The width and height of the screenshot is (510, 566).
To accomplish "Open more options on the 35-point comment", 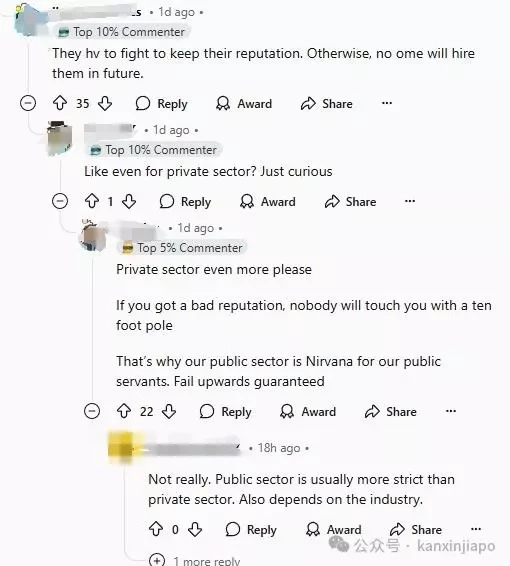I will [x=387, y=103].
